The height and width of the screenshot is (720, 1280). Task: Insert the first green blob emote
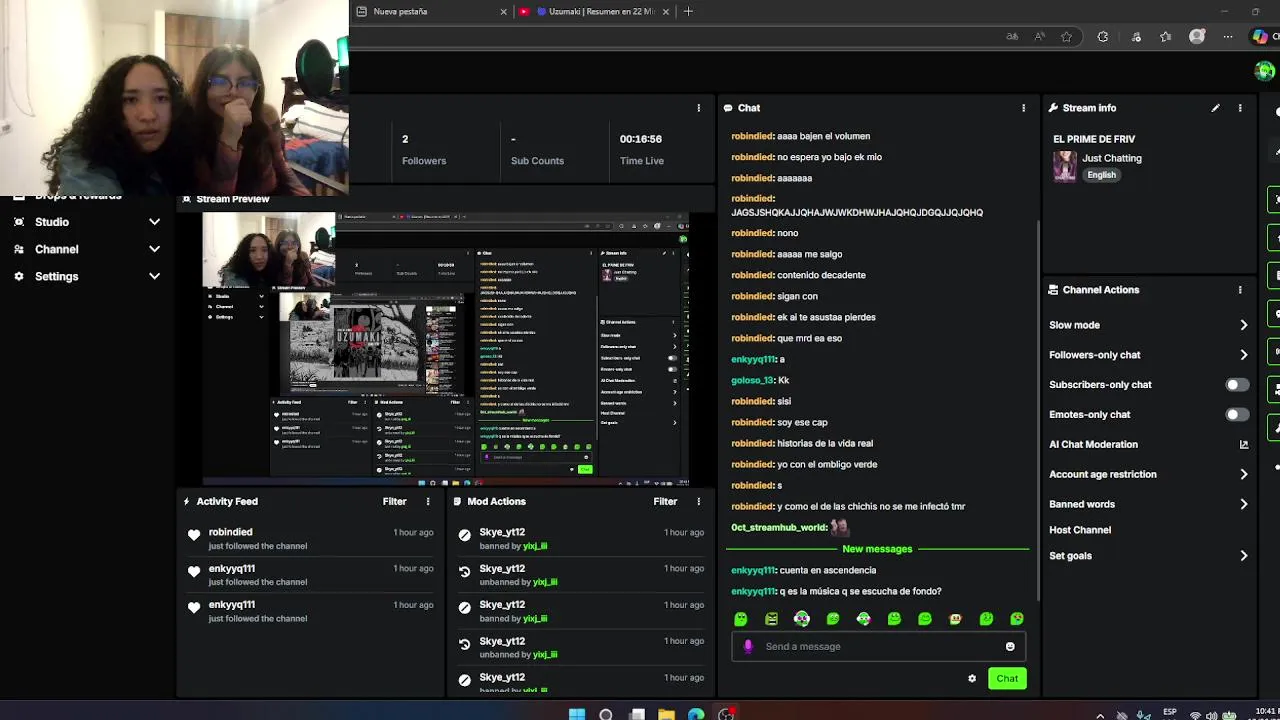(x=741, y=619)
